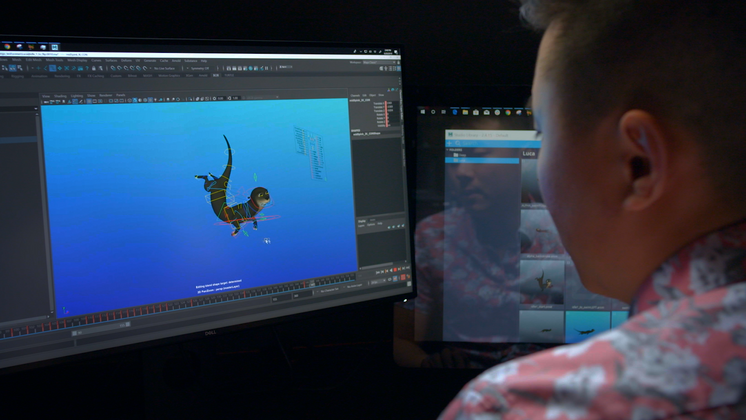Click the blue render icon in status line
This screenshot has width=746, height=420.
click(x=251, y=68)
